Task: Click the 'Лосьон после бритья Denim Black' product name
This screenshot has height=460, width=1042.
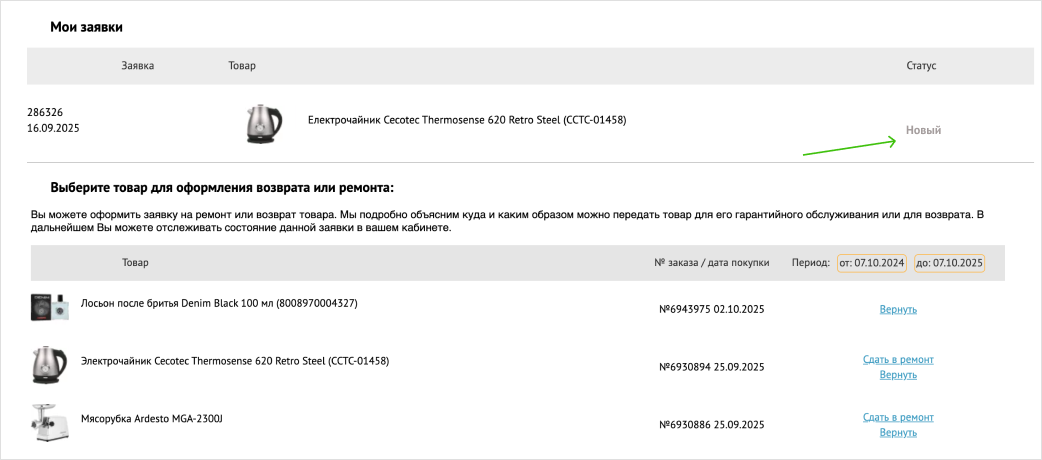Action: pyautogui.click(x=219, y=303)
